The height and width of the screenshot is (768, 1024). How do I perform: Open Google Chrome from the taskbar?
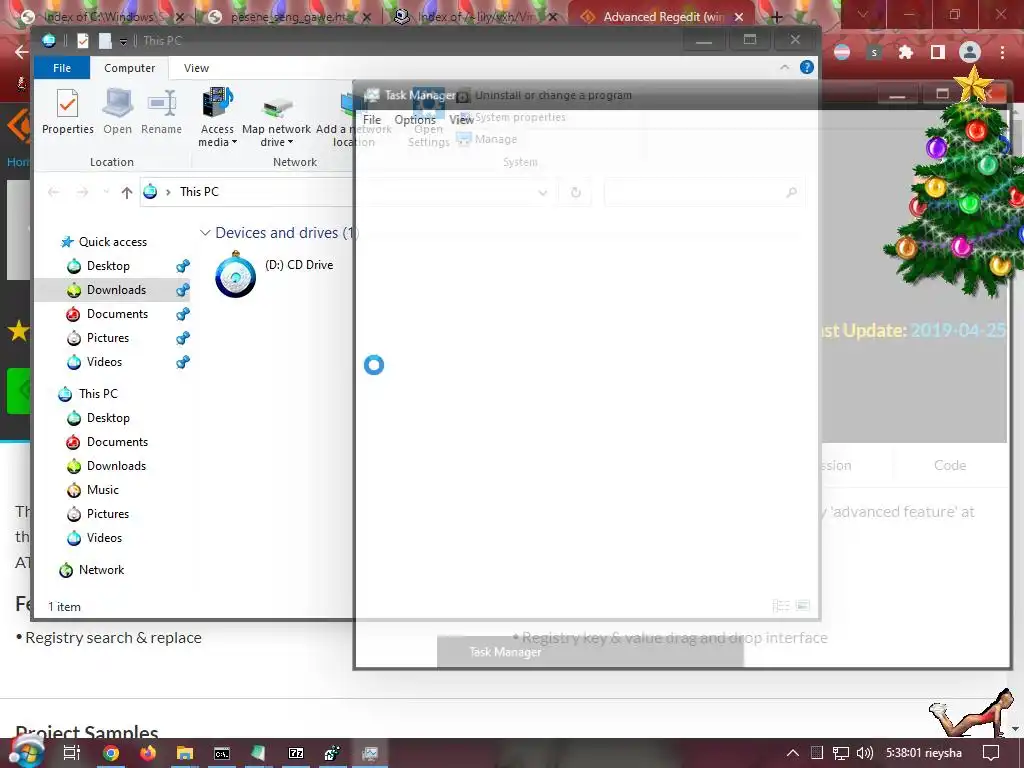coord(111,753)
